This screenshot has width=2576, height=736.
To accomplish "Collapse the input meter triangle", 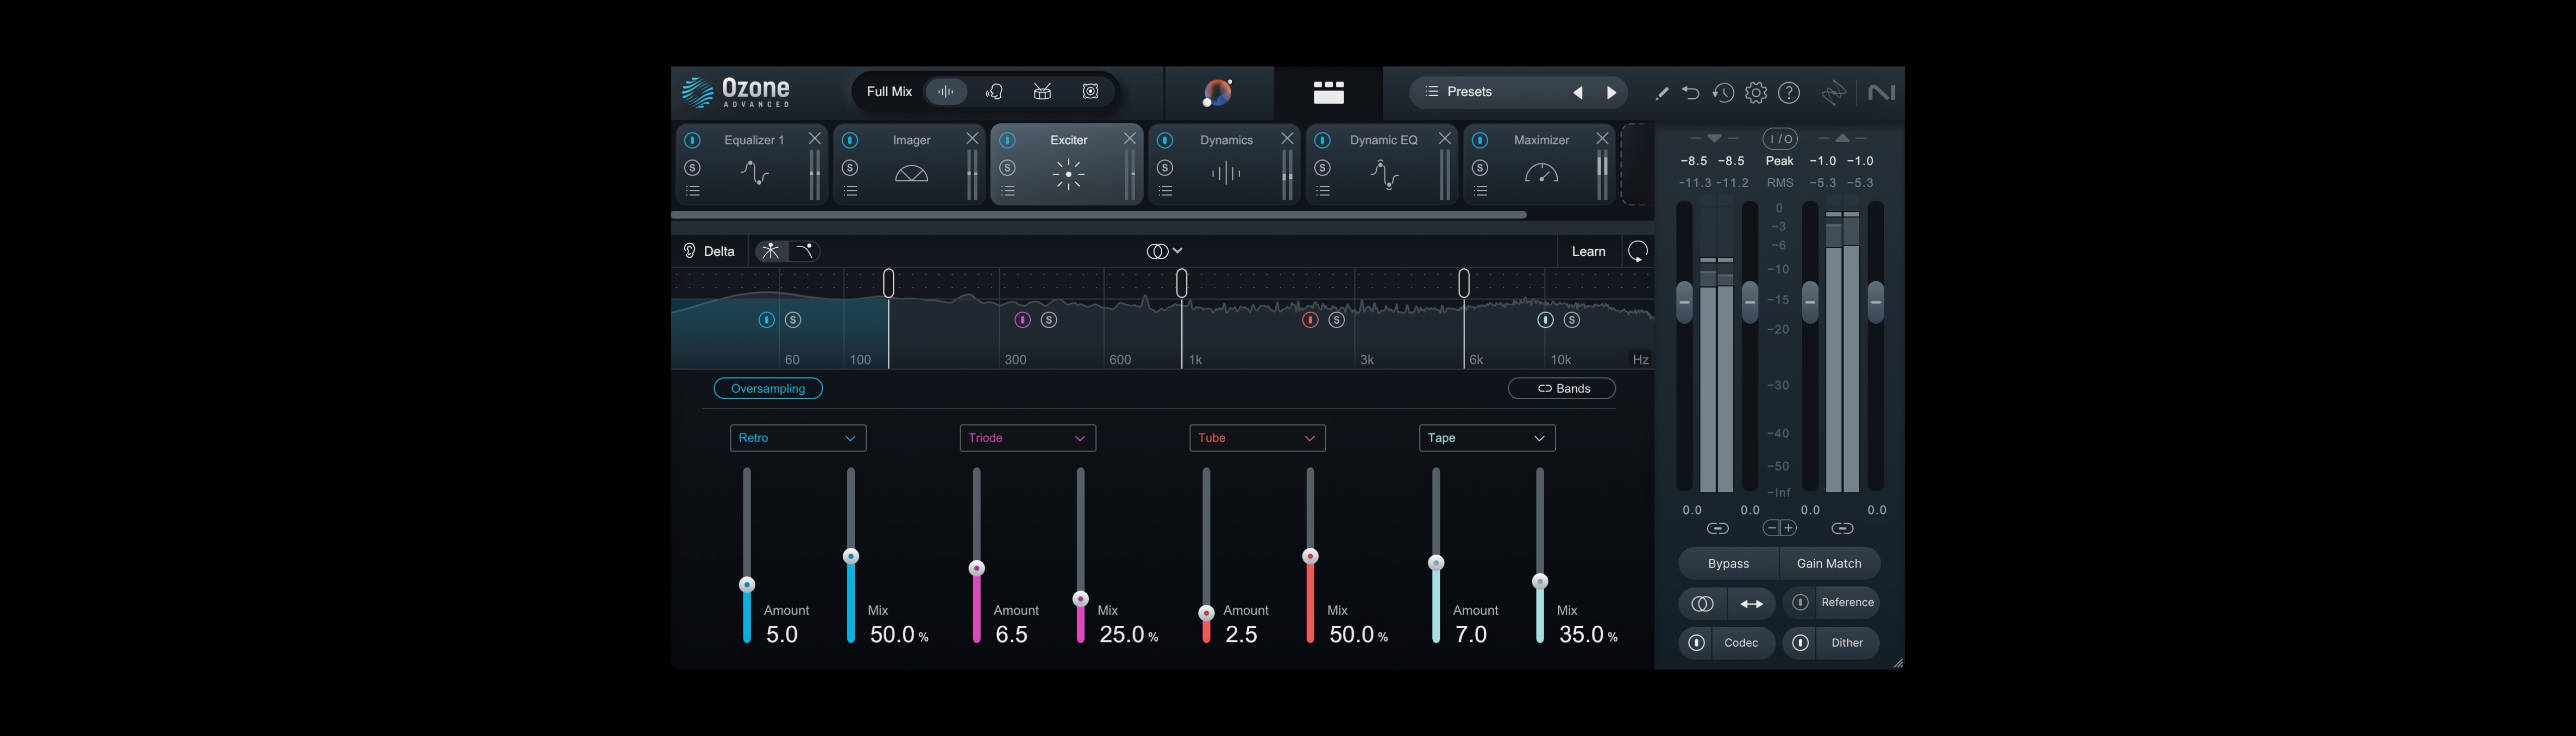I will [1714, 138].
